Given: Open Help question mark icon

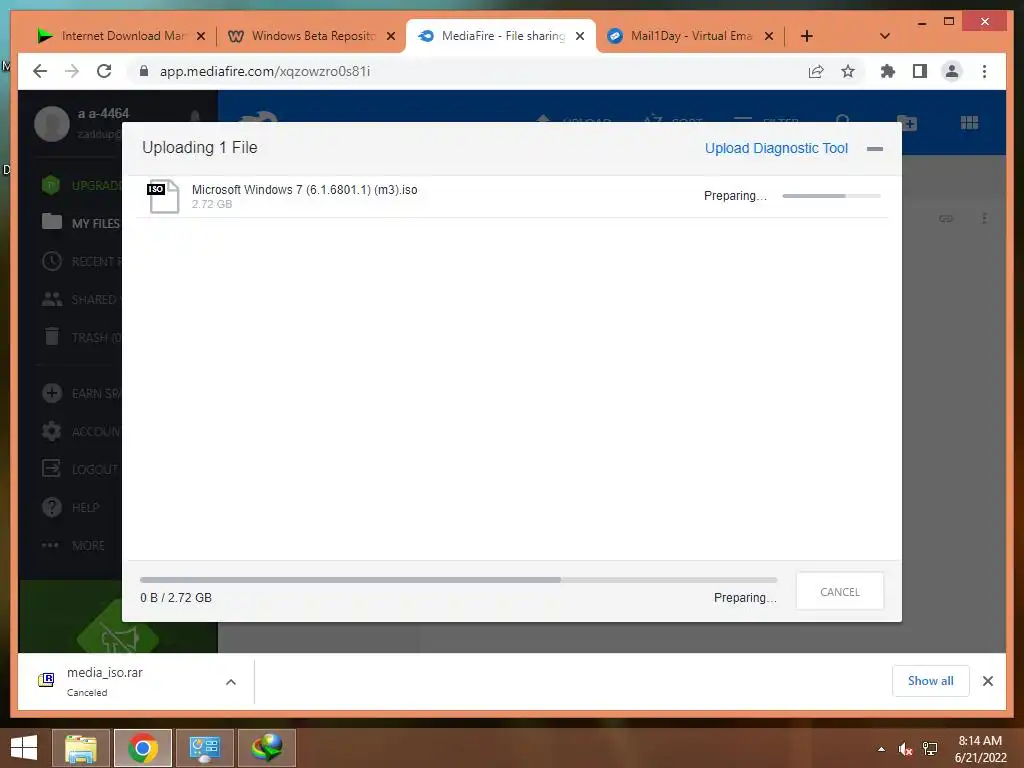Looking at the screenshot, I should tap(52, 507).
